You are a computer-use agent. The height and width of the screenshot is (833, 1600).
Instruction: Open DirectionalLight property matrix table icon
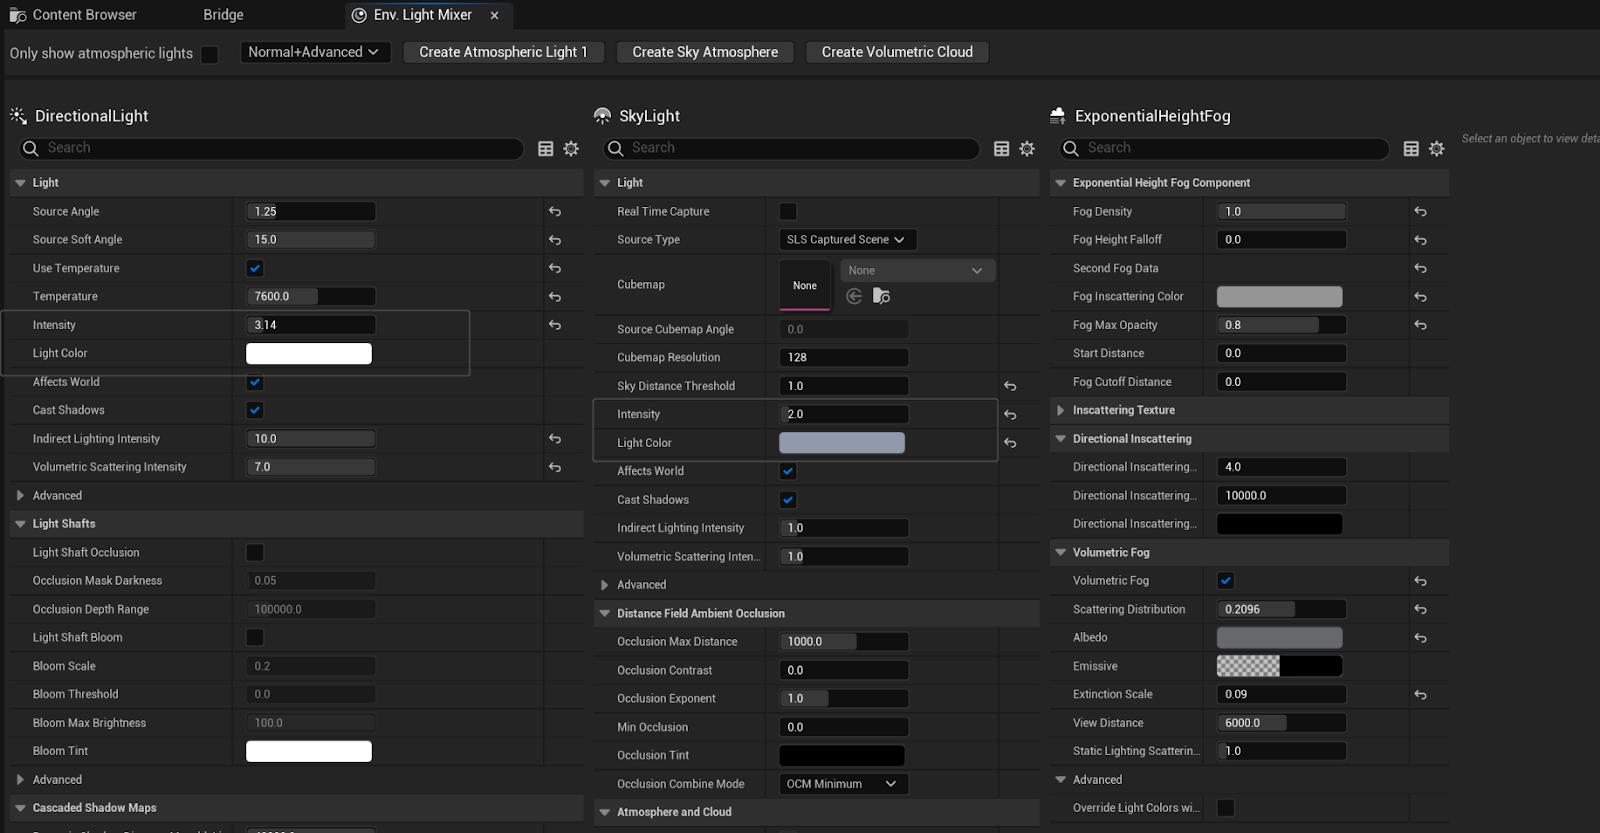(x=545, y=148)
